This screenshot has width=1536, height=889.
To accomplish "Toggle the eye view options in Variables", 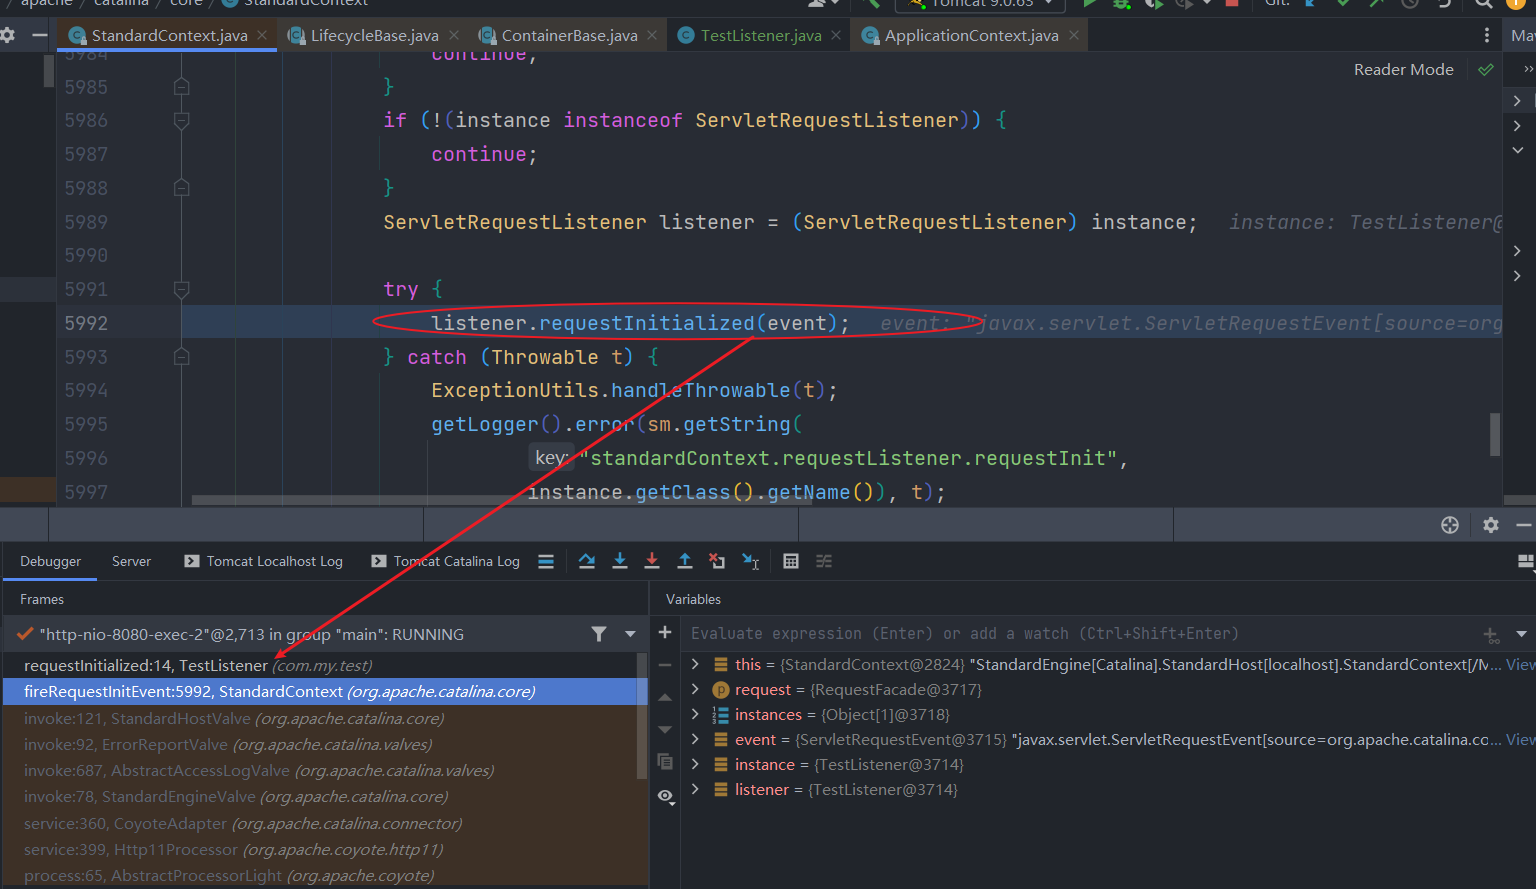I will [665, 796].
